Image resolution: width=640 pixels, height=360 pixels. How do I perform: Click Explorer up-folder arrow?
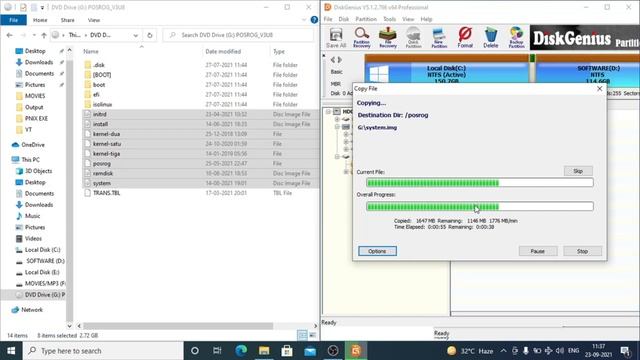click(x=44, y=35)
